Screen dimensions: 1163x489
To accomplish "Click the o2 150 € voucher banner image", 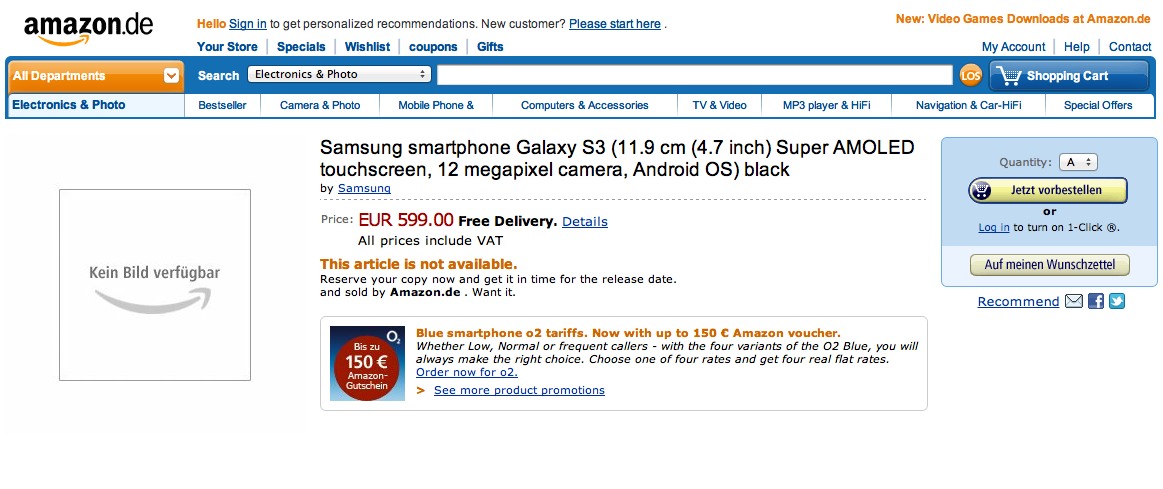I will (367, 363).
